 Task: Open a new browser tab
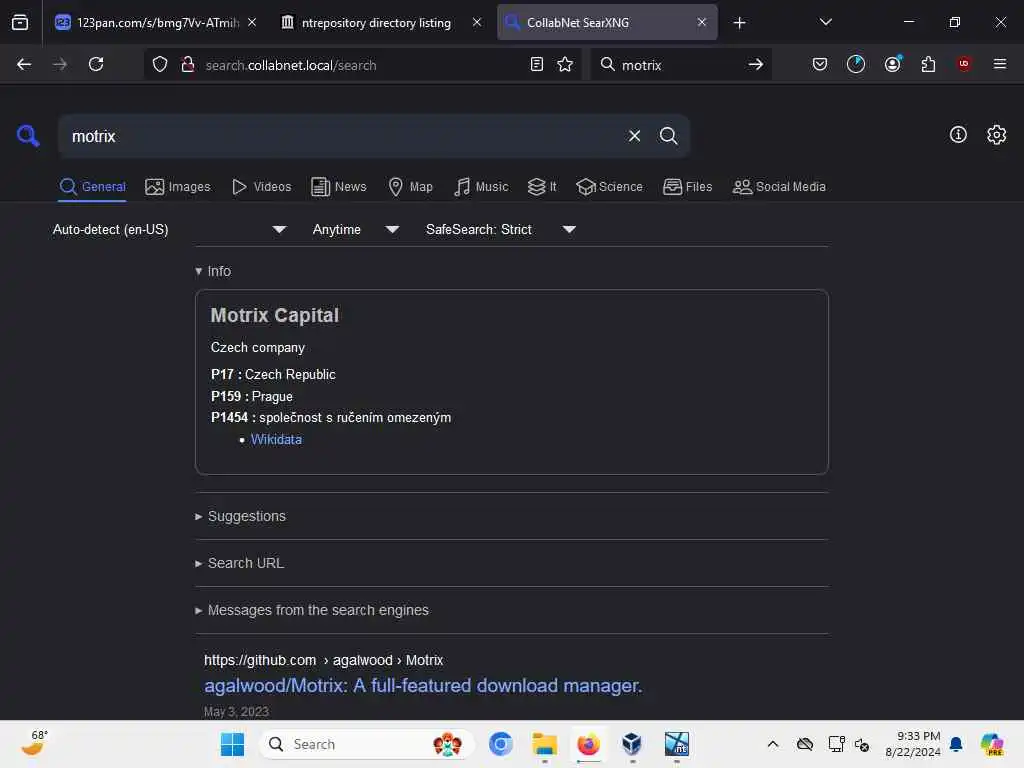tap(739, 23)
